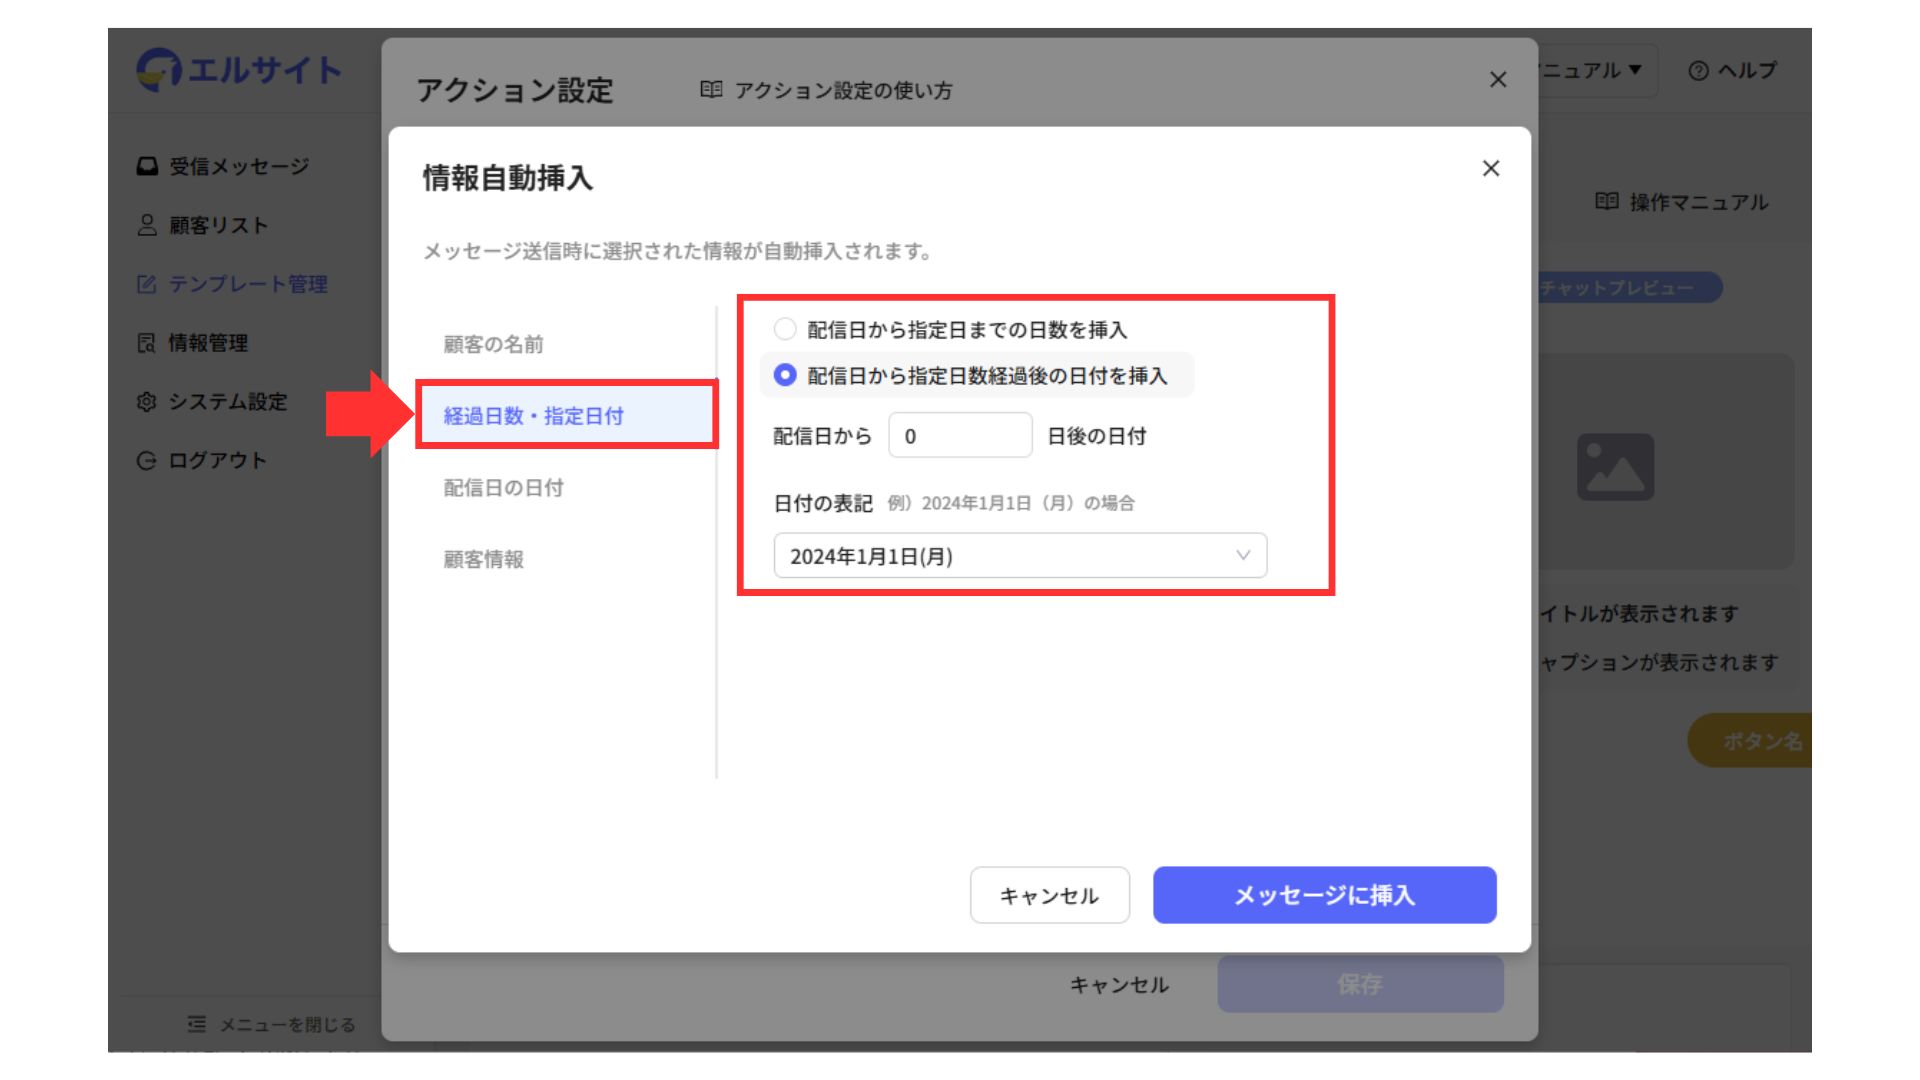This screenshot has width=1920, height=1080.
Task: Select radio 配信日から指定日までの日数を挿入
Action: 785,329
